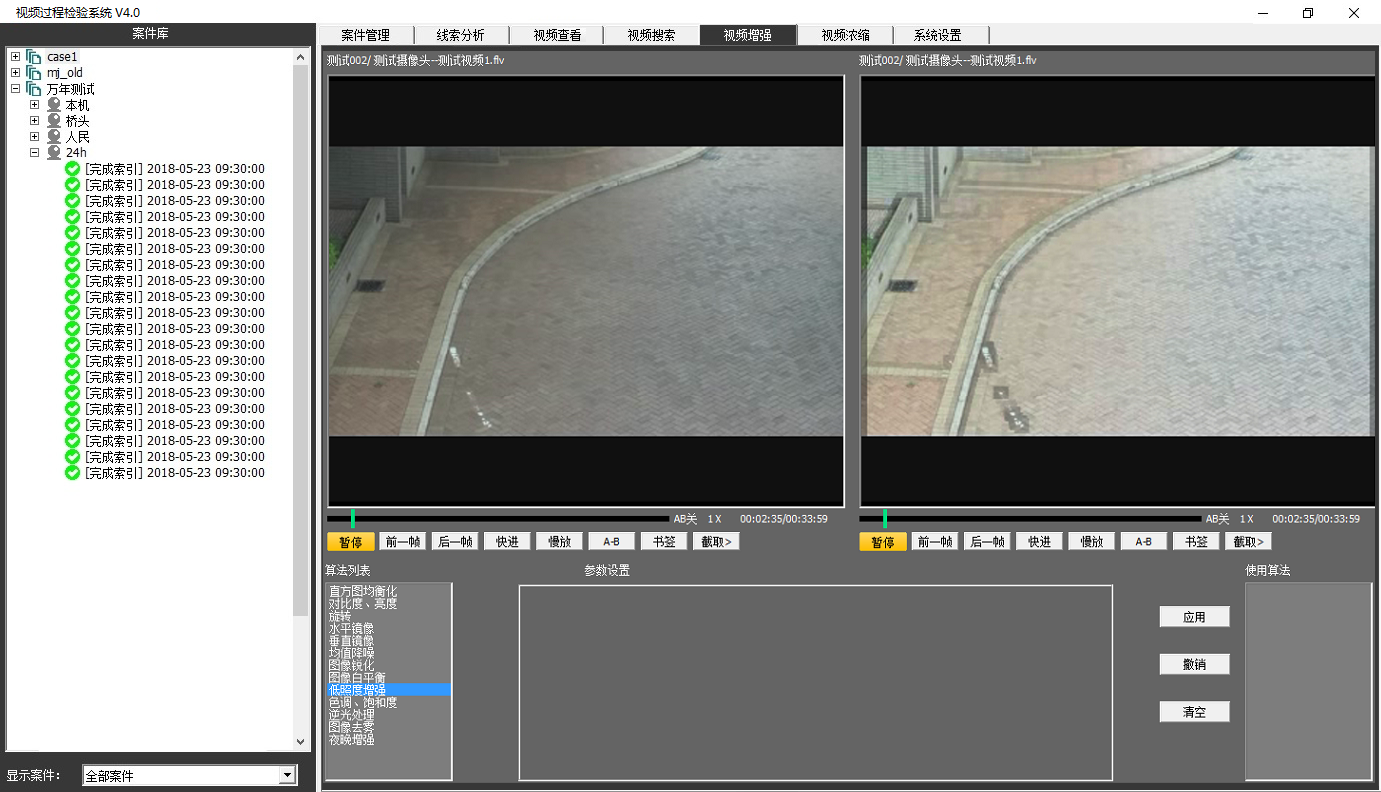Click the camera icon beside 本机
The width and height of the screenshot is (1381, 792).
tap(54, 105)
